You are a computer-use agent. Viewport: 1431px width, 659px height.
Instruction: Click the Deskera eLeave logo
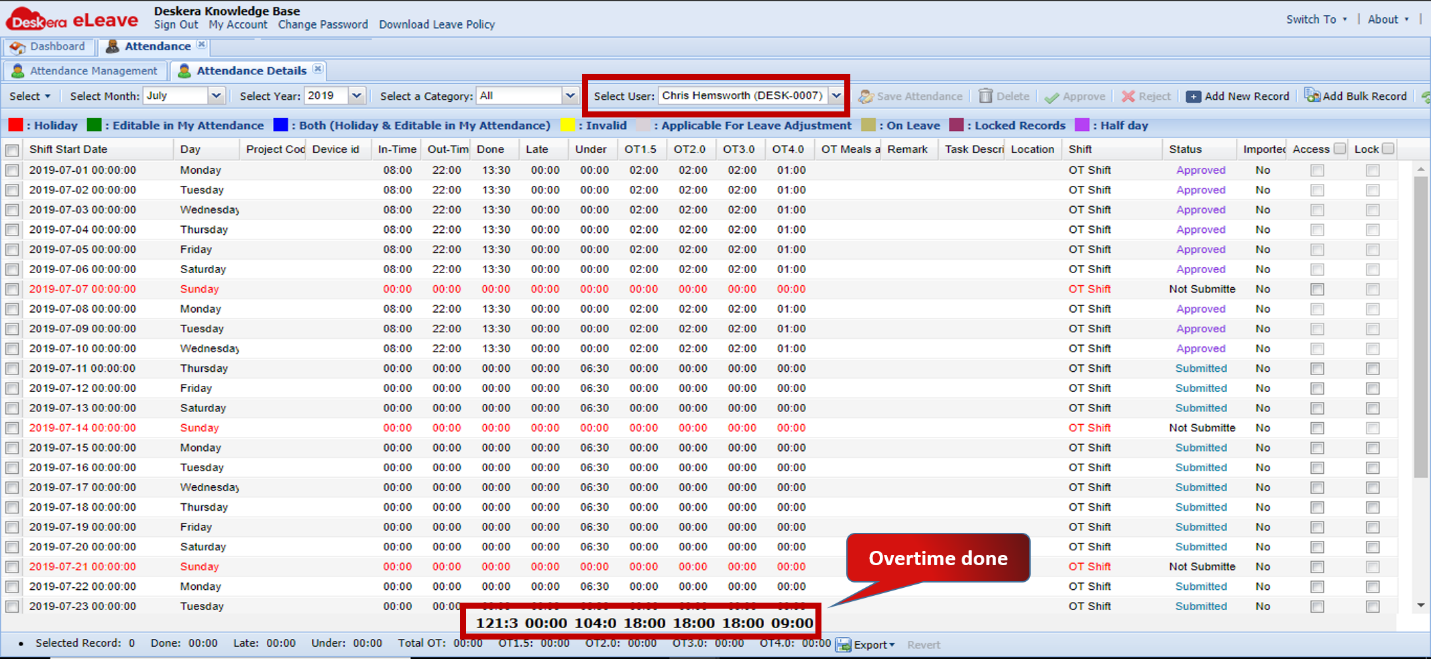click(x=70, y=17)
